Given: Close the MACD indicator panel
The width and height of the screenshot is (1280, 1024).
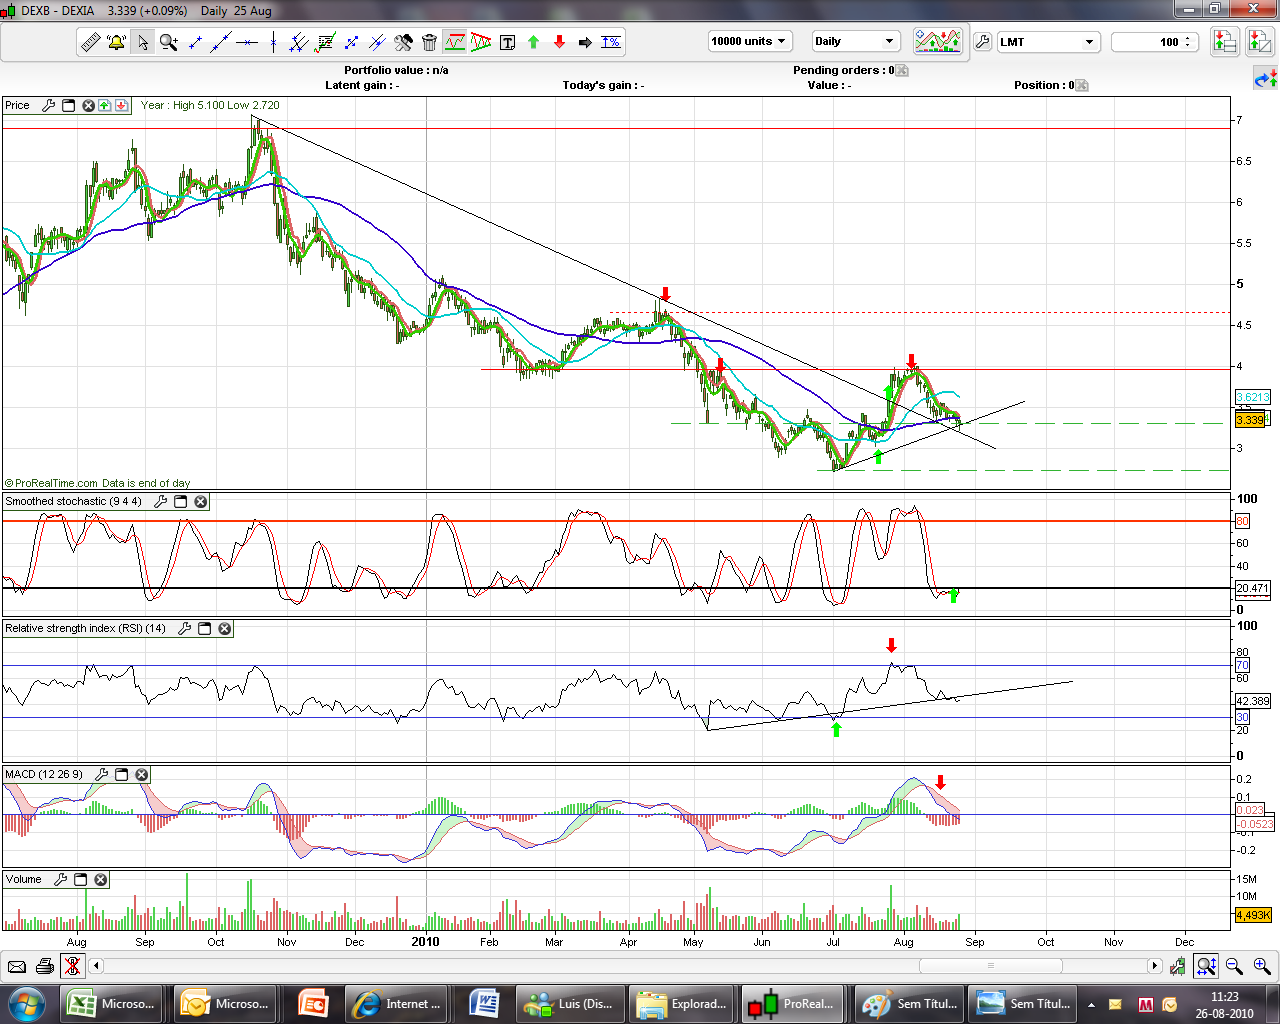Looking at the screenshot, I should click(142, 774).
